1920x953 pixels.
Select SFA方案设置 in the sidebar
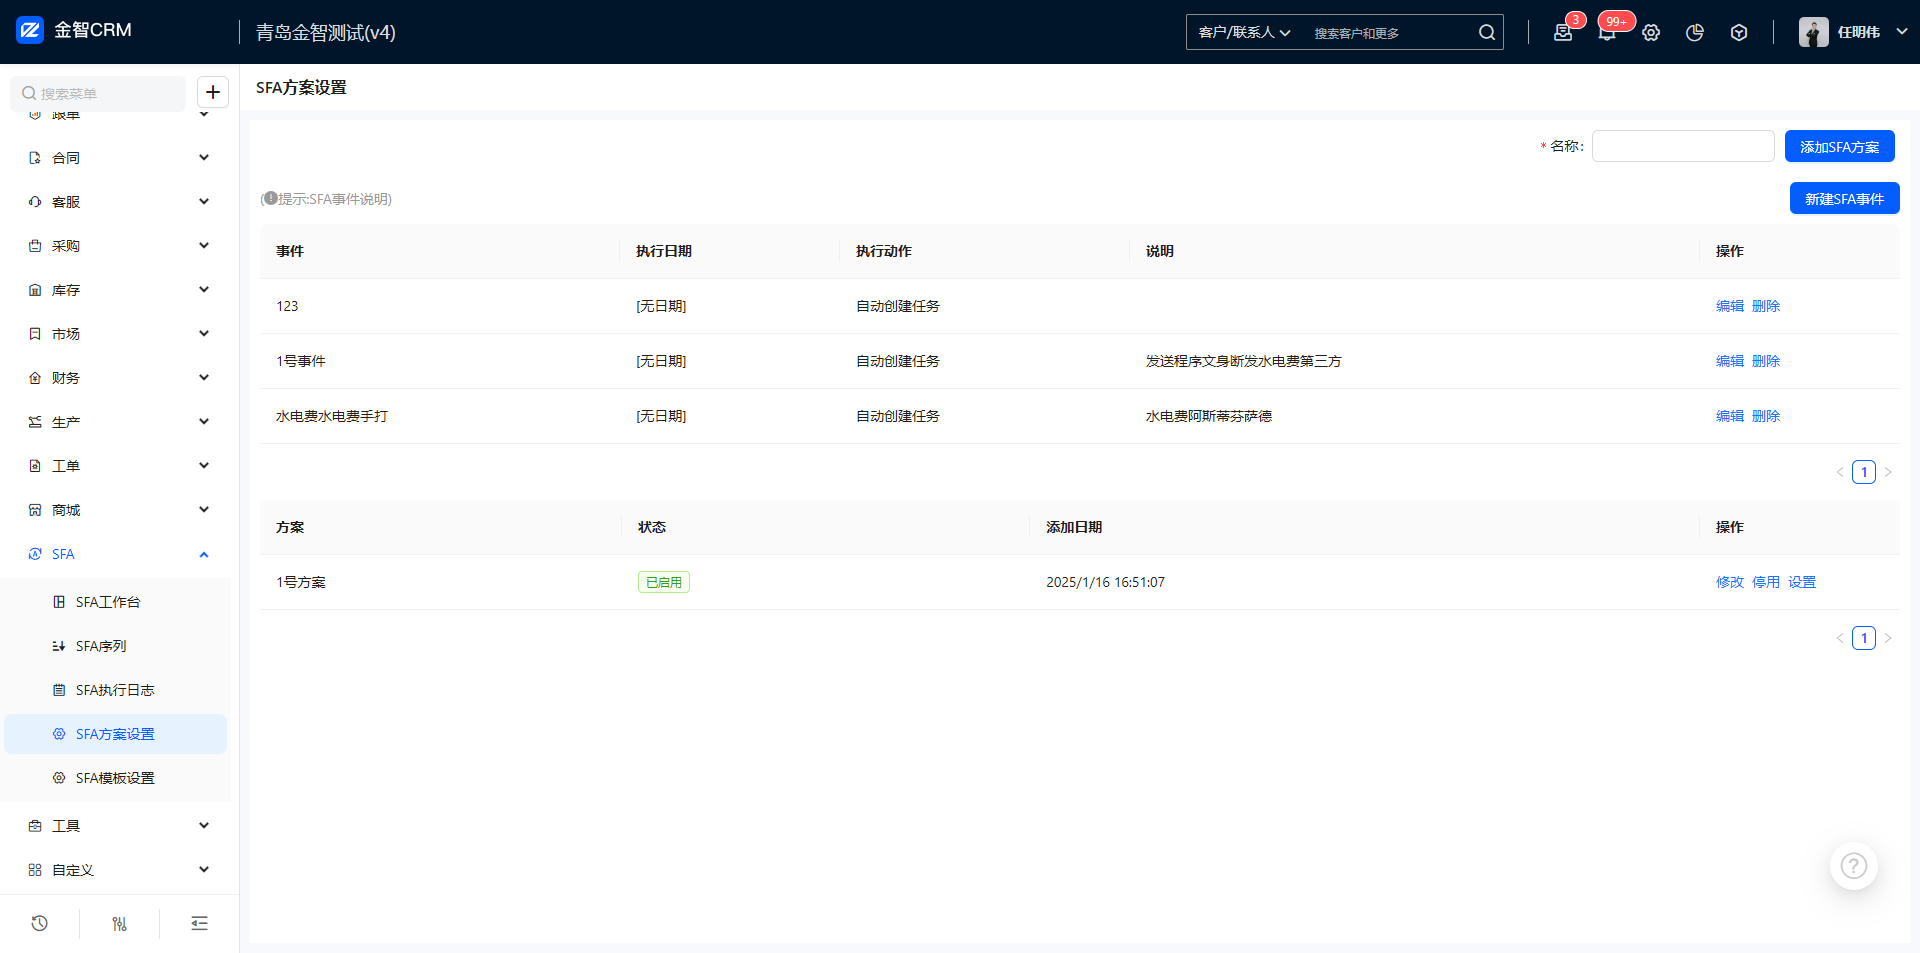(x=116, y=734)
